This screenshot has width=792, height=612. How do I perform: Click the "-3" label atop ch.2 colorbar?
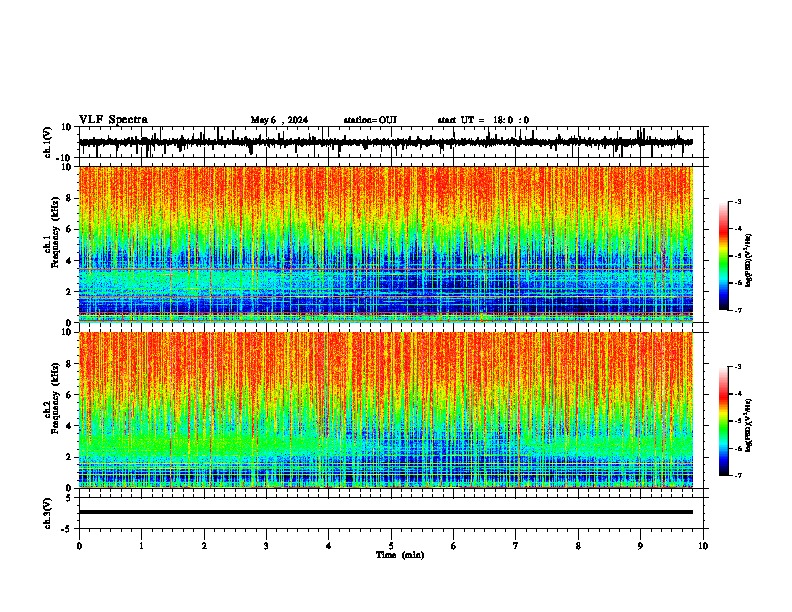tap(738, 367)
